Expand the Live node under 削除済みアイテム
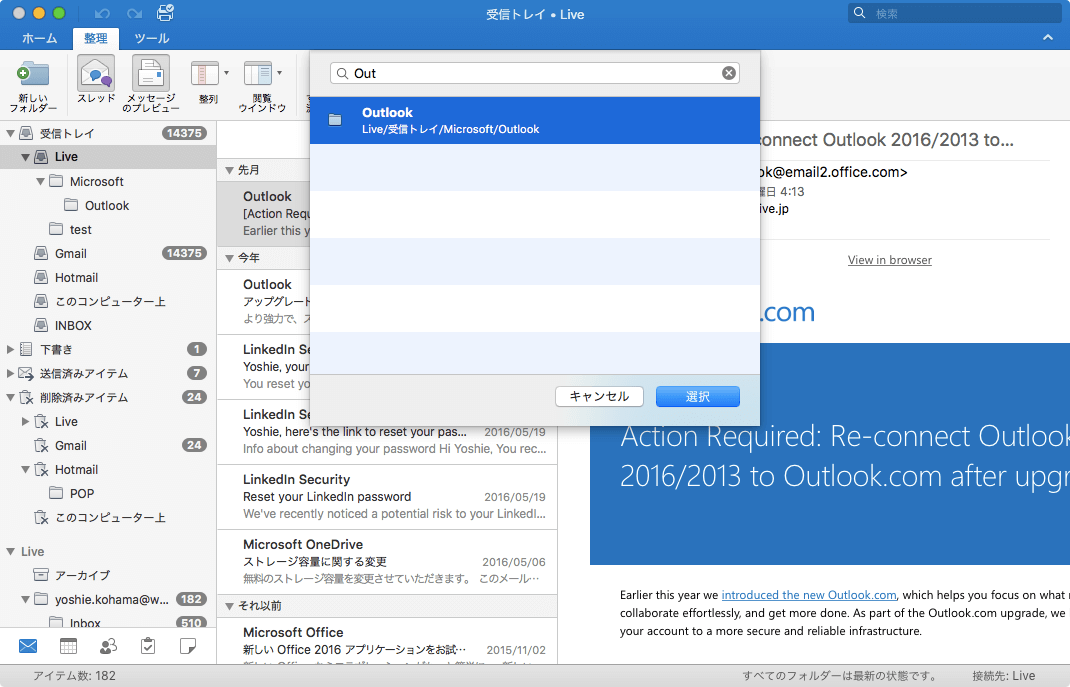The image size is (1070, 687). (x=25, y=422)
